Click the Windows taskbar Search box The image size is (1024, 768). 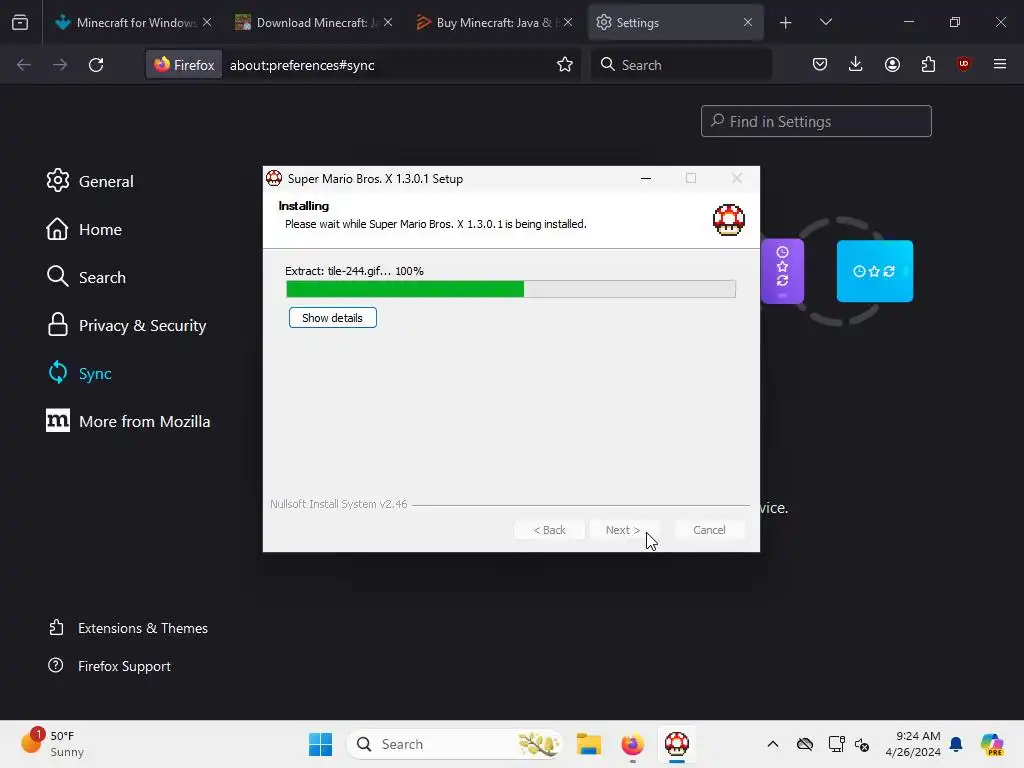pyautogui.click(x=455, y=744)
